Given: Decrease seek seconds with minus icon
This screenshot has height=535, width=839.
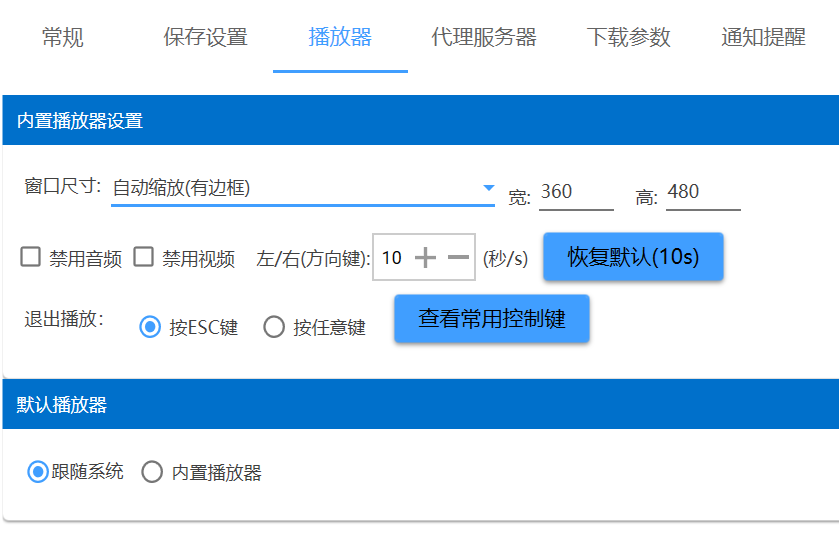Looking at the screenshot, I should (x=459, y=257).
